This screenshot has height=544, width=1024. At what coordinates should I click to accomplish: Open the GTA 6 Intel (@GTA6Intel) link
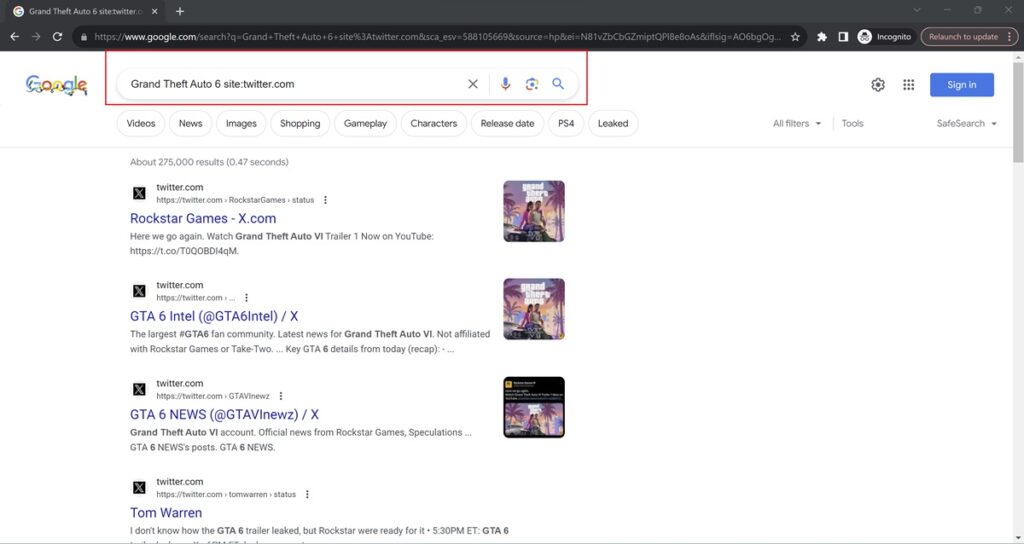point(214,316)
